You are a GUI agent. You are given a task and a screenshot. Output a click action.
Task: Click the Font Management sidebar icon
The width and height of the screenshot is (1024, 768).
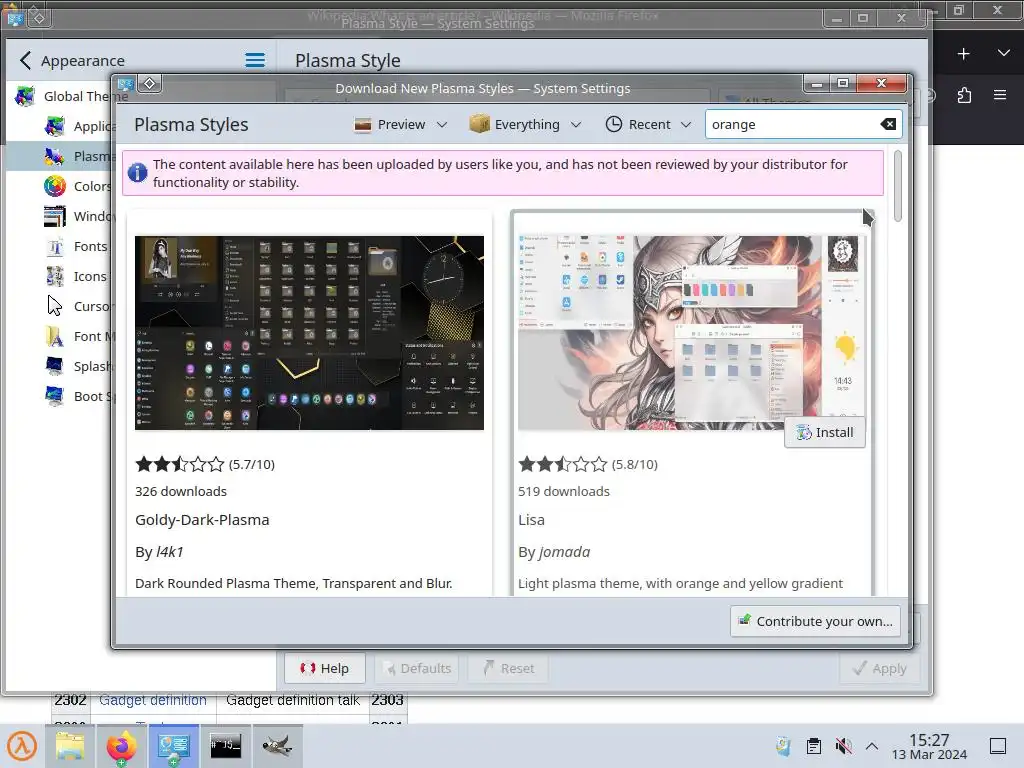tap(55, 336)
